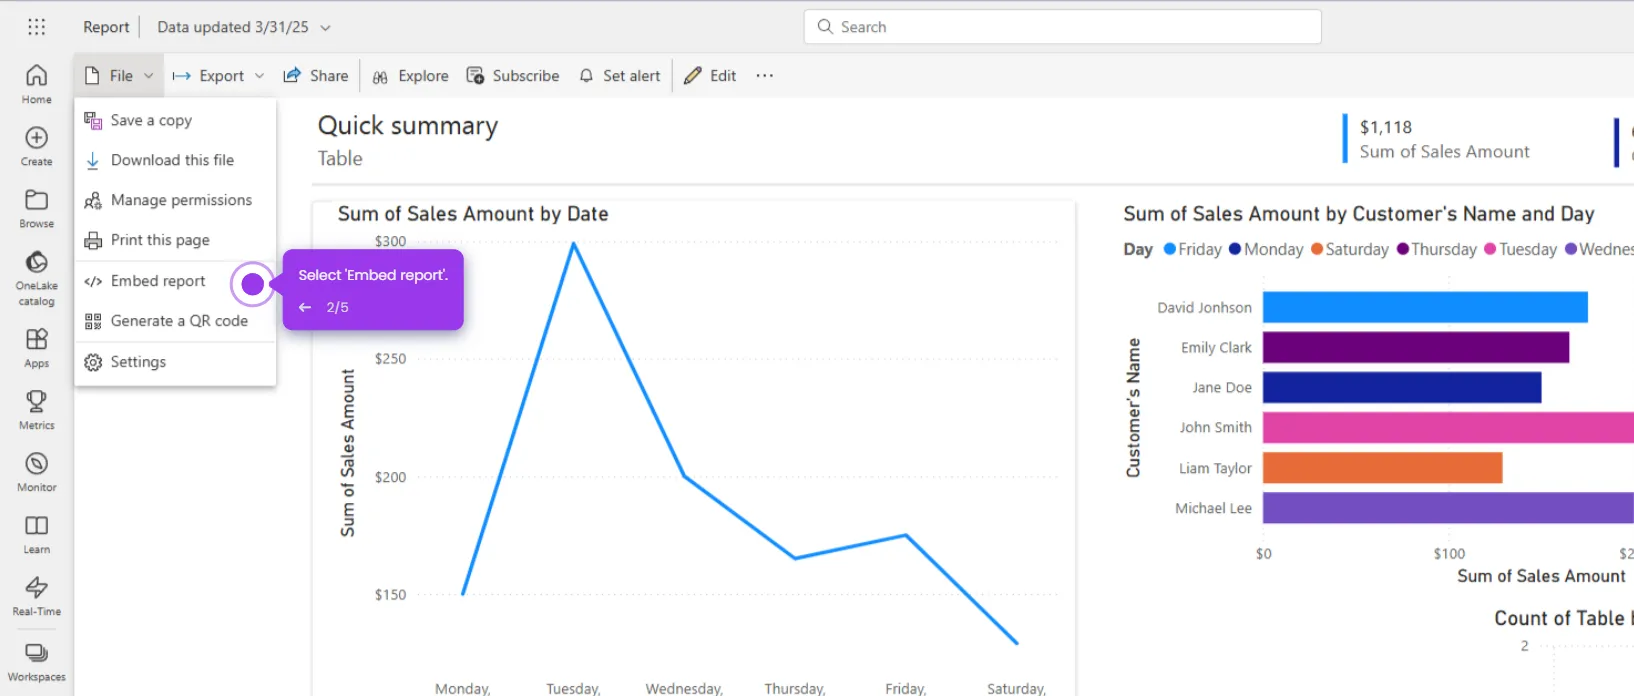The height and width of the screenshot is (696, 1634).
Task: Open the More options ellipsis in toolbar
Action: pyautogui.click(x=765, y=76)
